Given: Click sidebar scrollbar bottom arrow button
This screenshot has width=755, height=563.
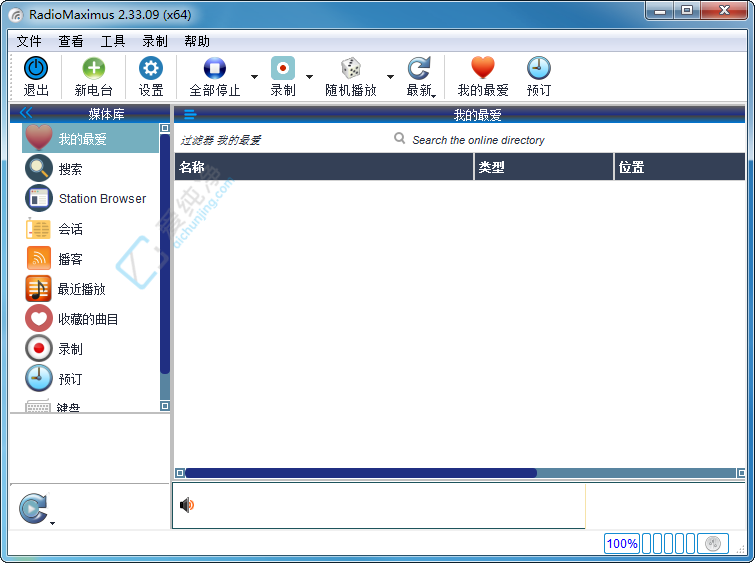Looking at the screenshot, I should [x=165, y=406].
